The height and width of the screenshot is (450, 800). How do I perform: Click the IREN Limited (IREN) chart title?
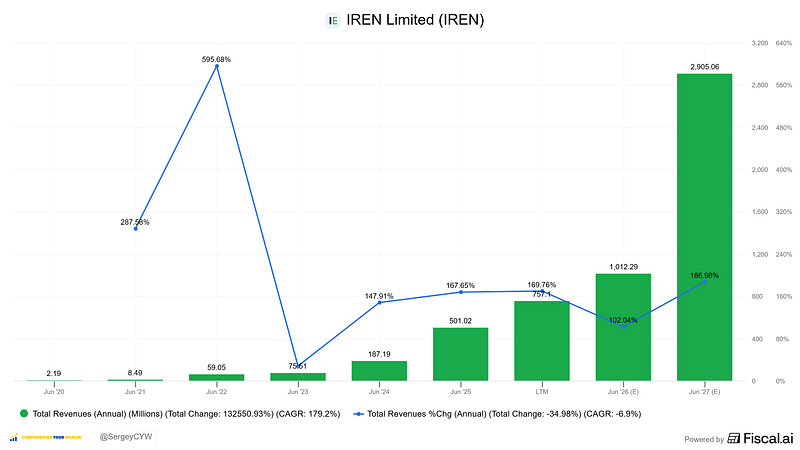[415, 20]
